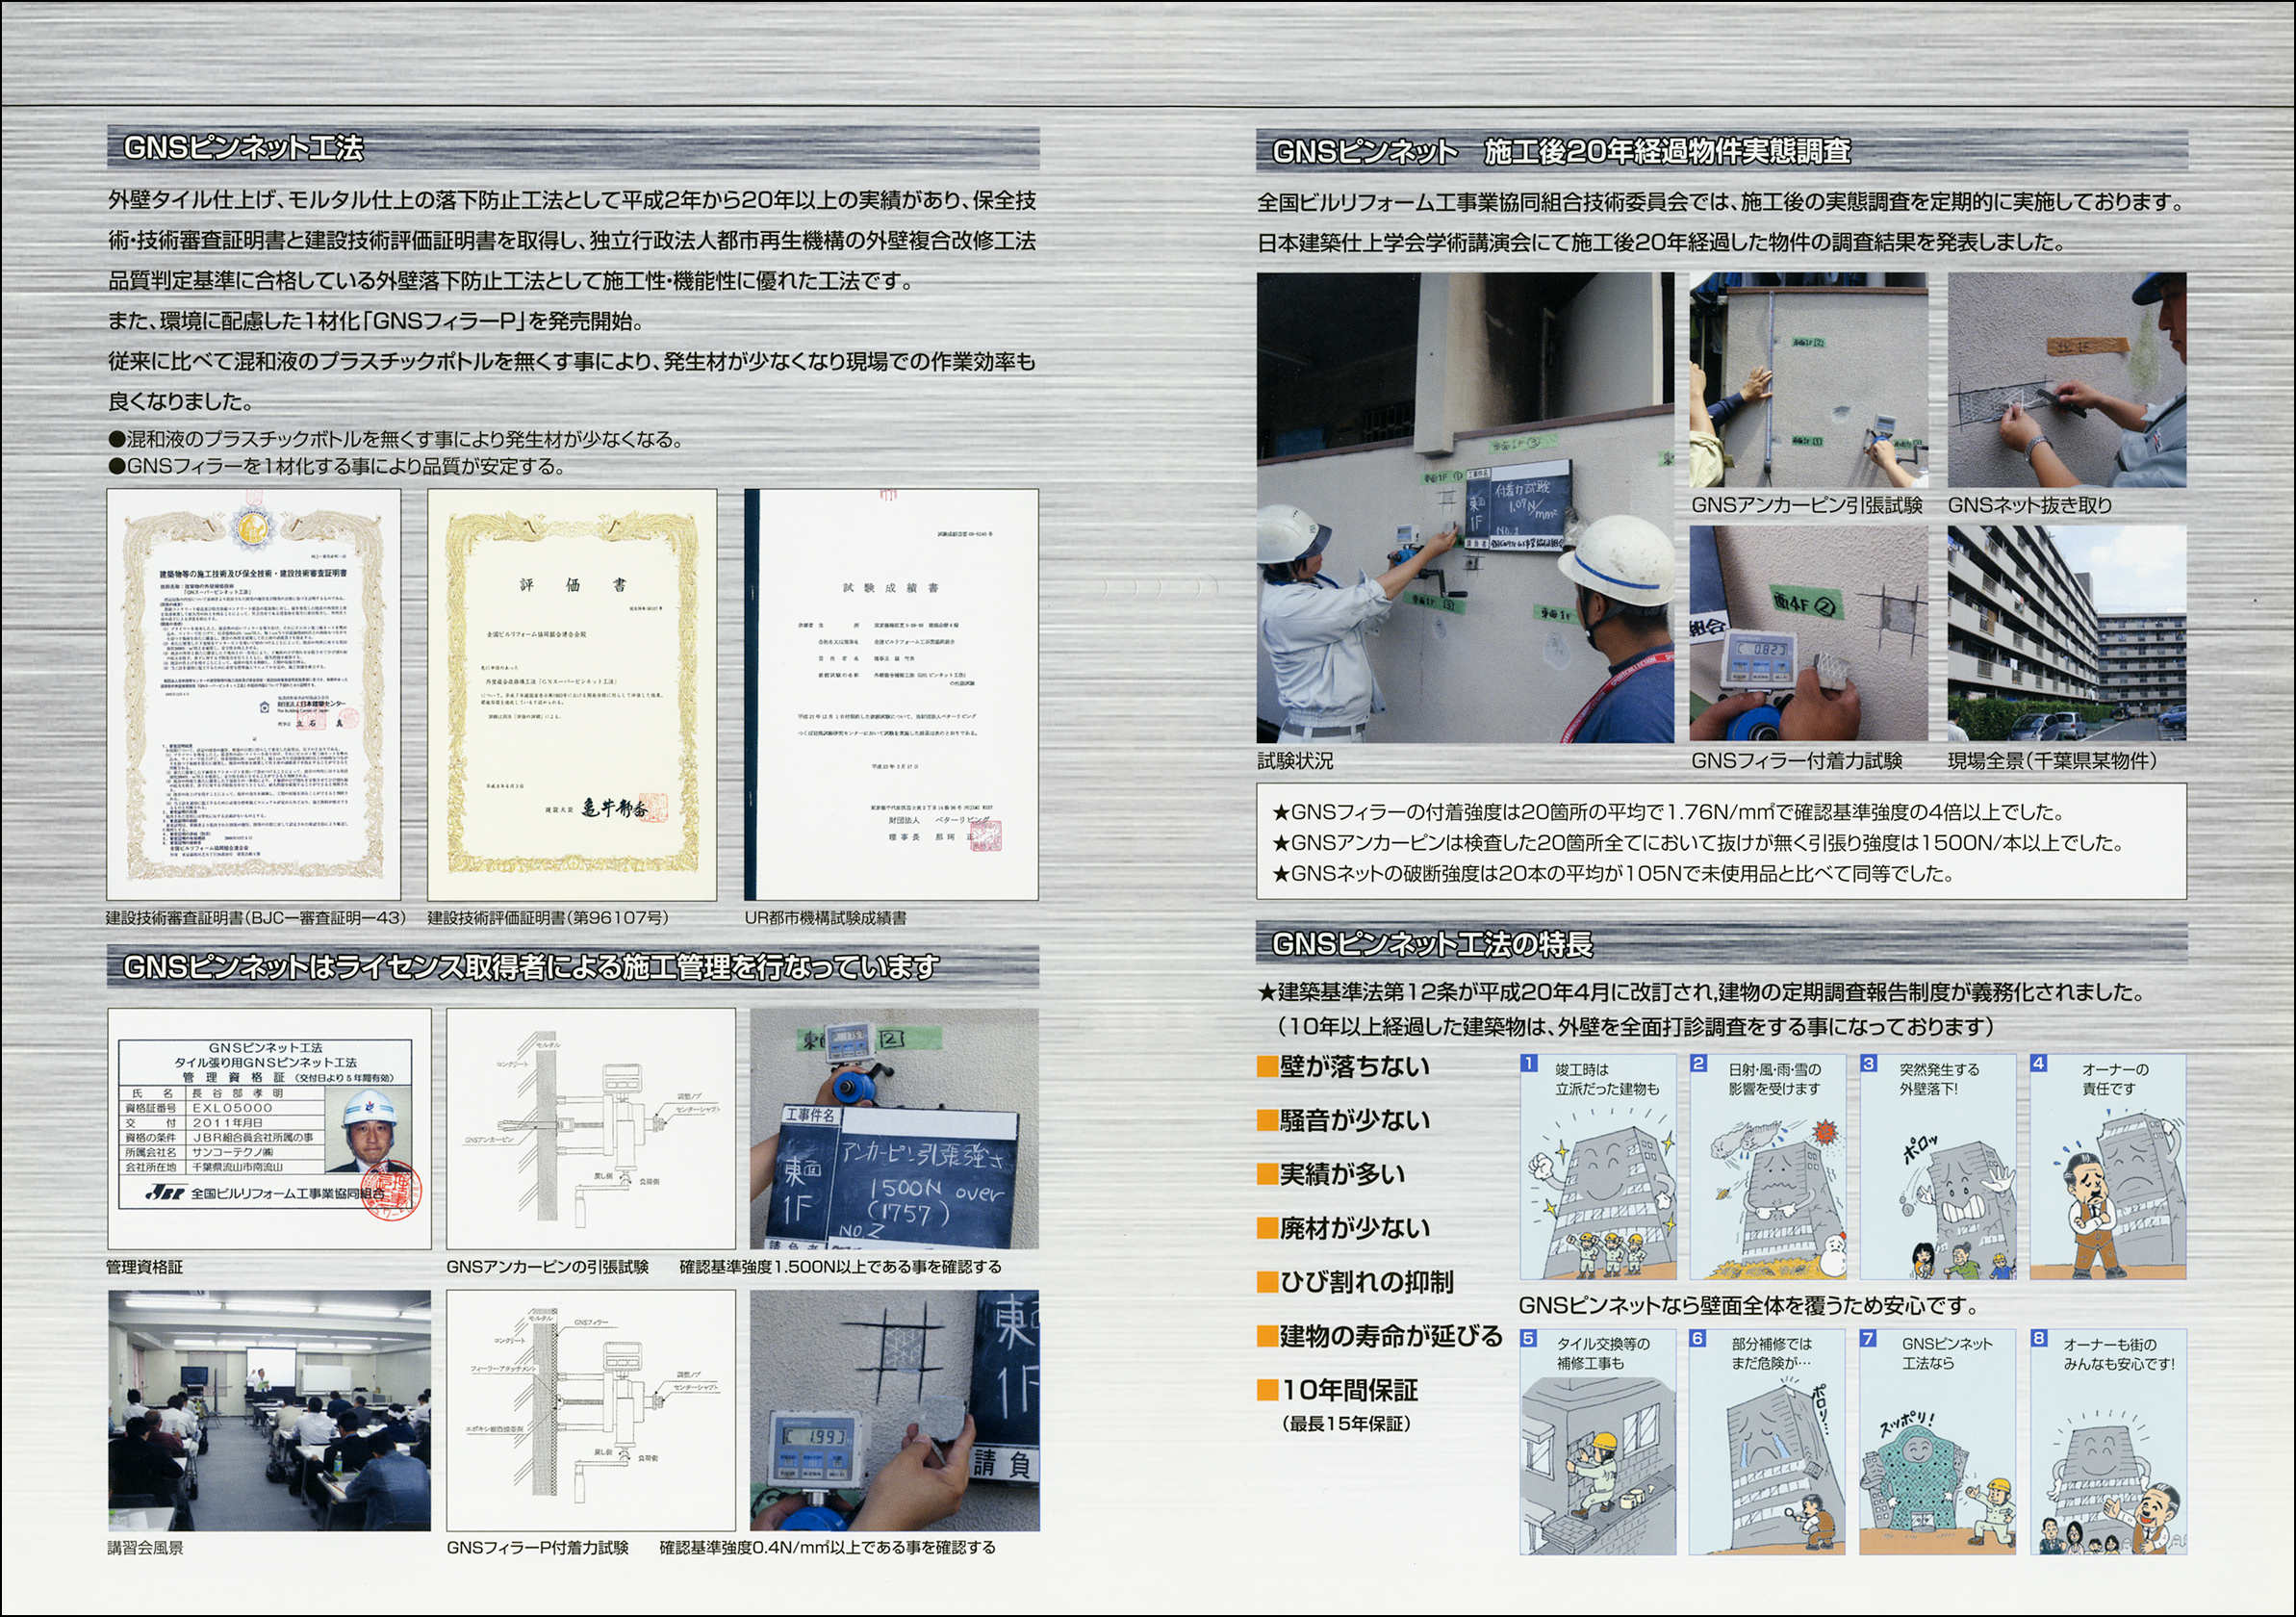Click the feature text 廃材が少ない

[1354, 1228]
